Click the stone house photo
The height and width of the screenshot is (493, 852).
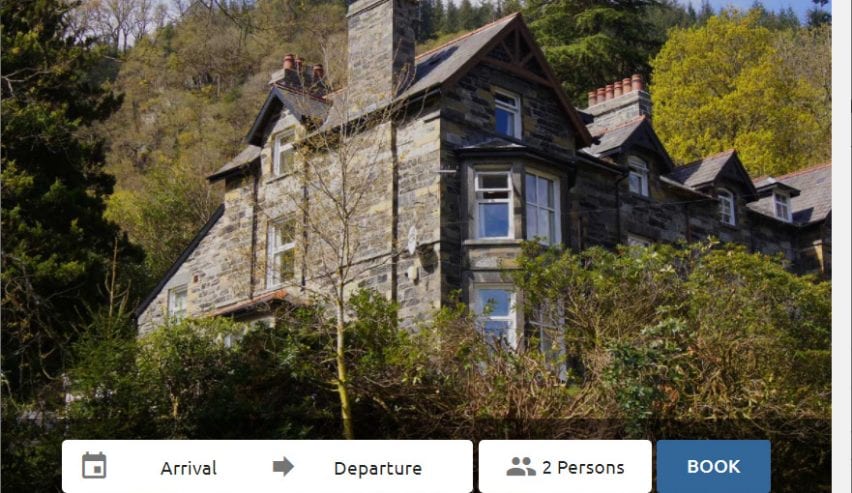416,217
